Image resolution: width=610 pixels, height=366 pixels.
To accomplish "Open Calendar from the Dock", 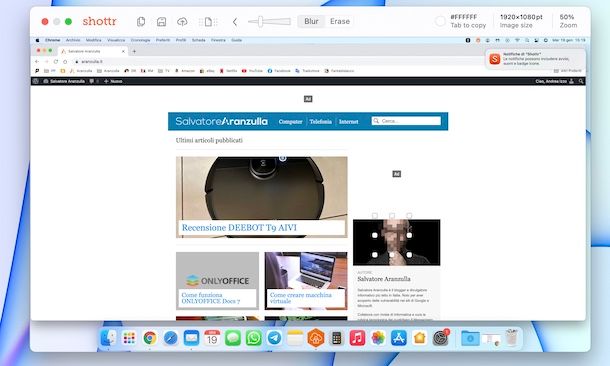I will click(x=212, y=338).
